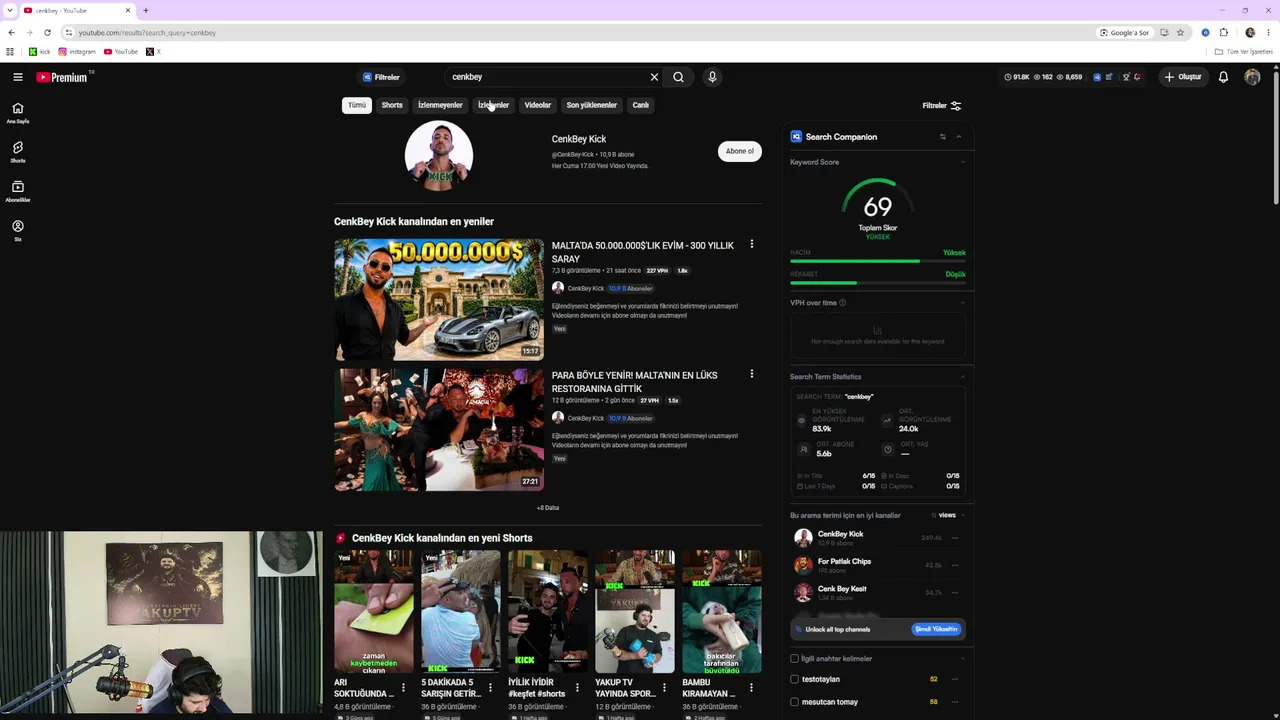
Task: Select the Tümü filter chip
Action: click(357, 105)
